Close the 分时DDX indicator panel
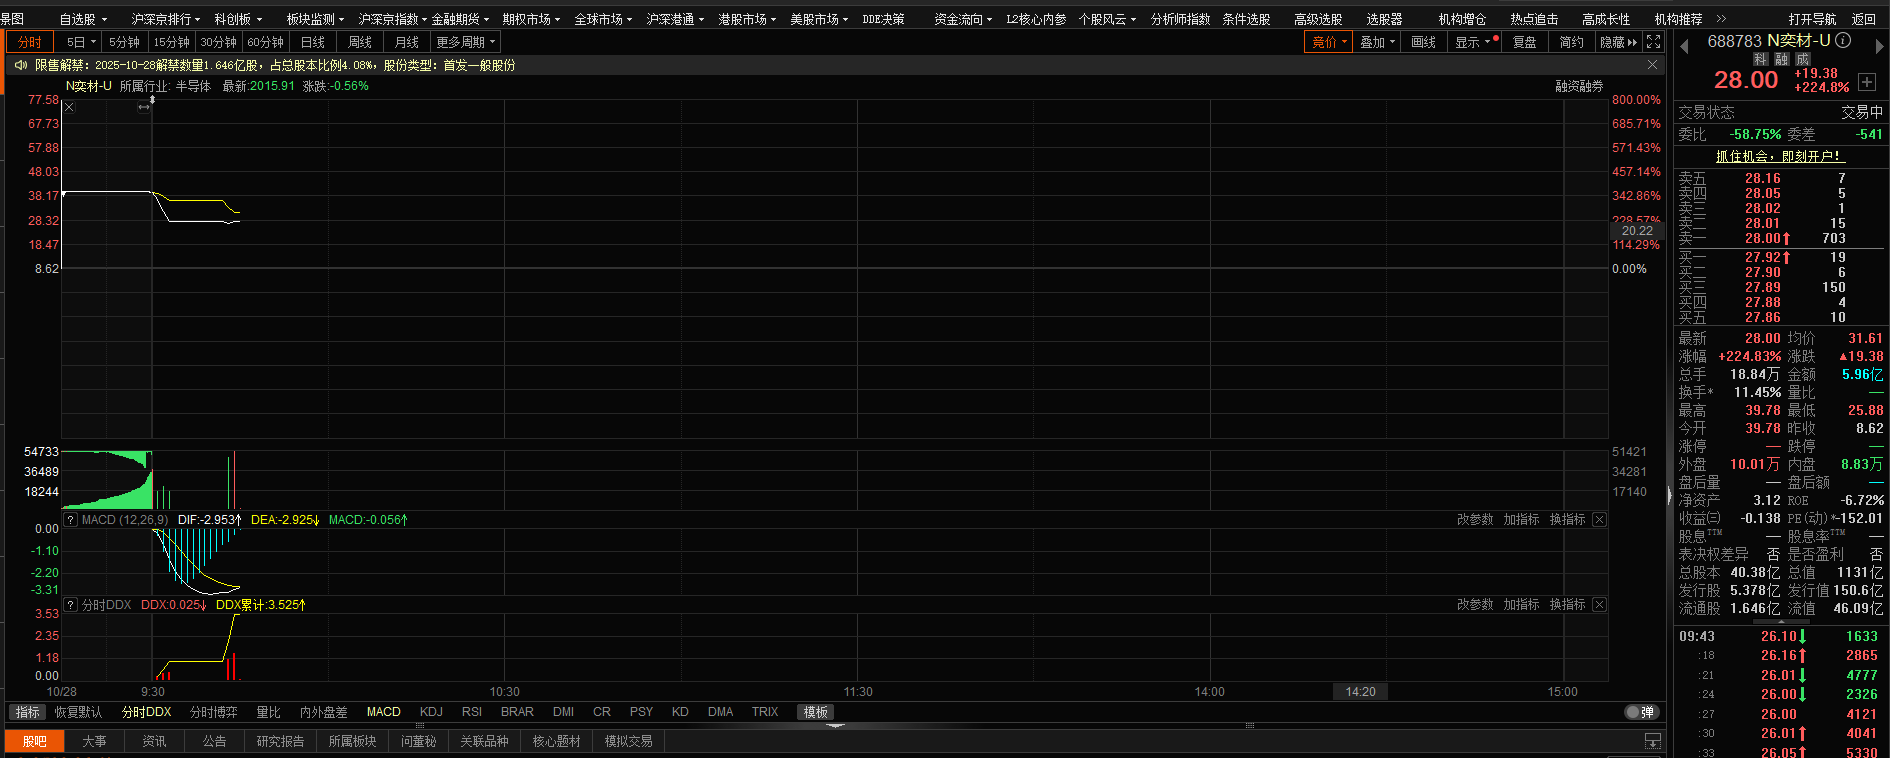The width and height of the screenshot is (1890, 758). pos(1599,605)
